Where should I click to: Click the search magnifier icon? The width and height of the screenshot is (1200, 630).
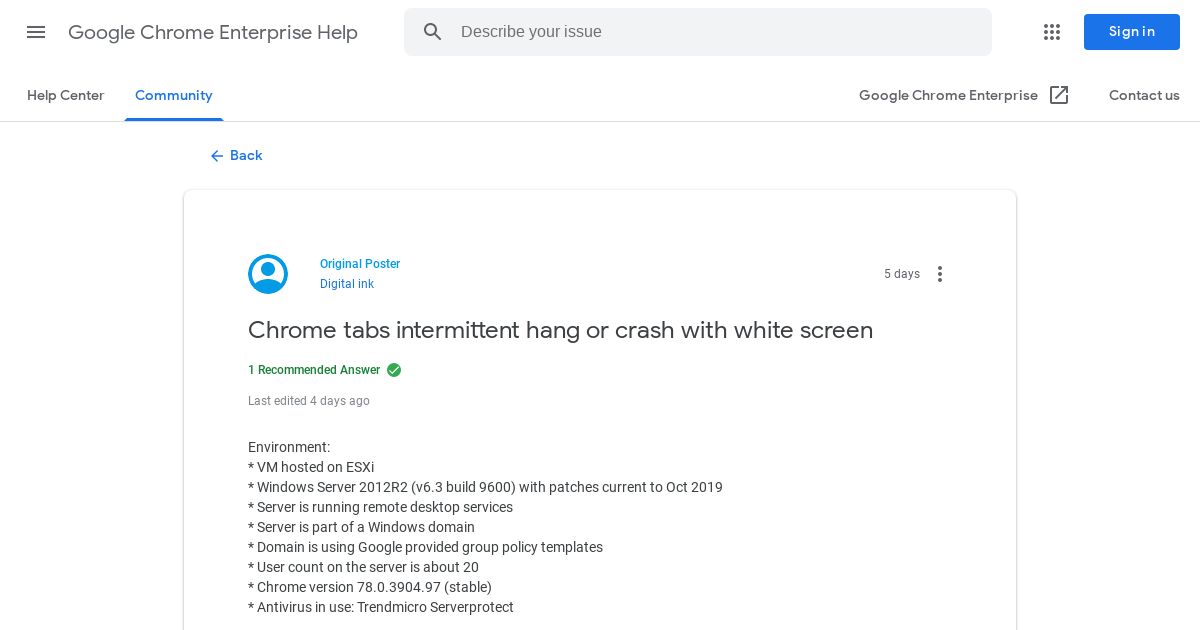433,32
